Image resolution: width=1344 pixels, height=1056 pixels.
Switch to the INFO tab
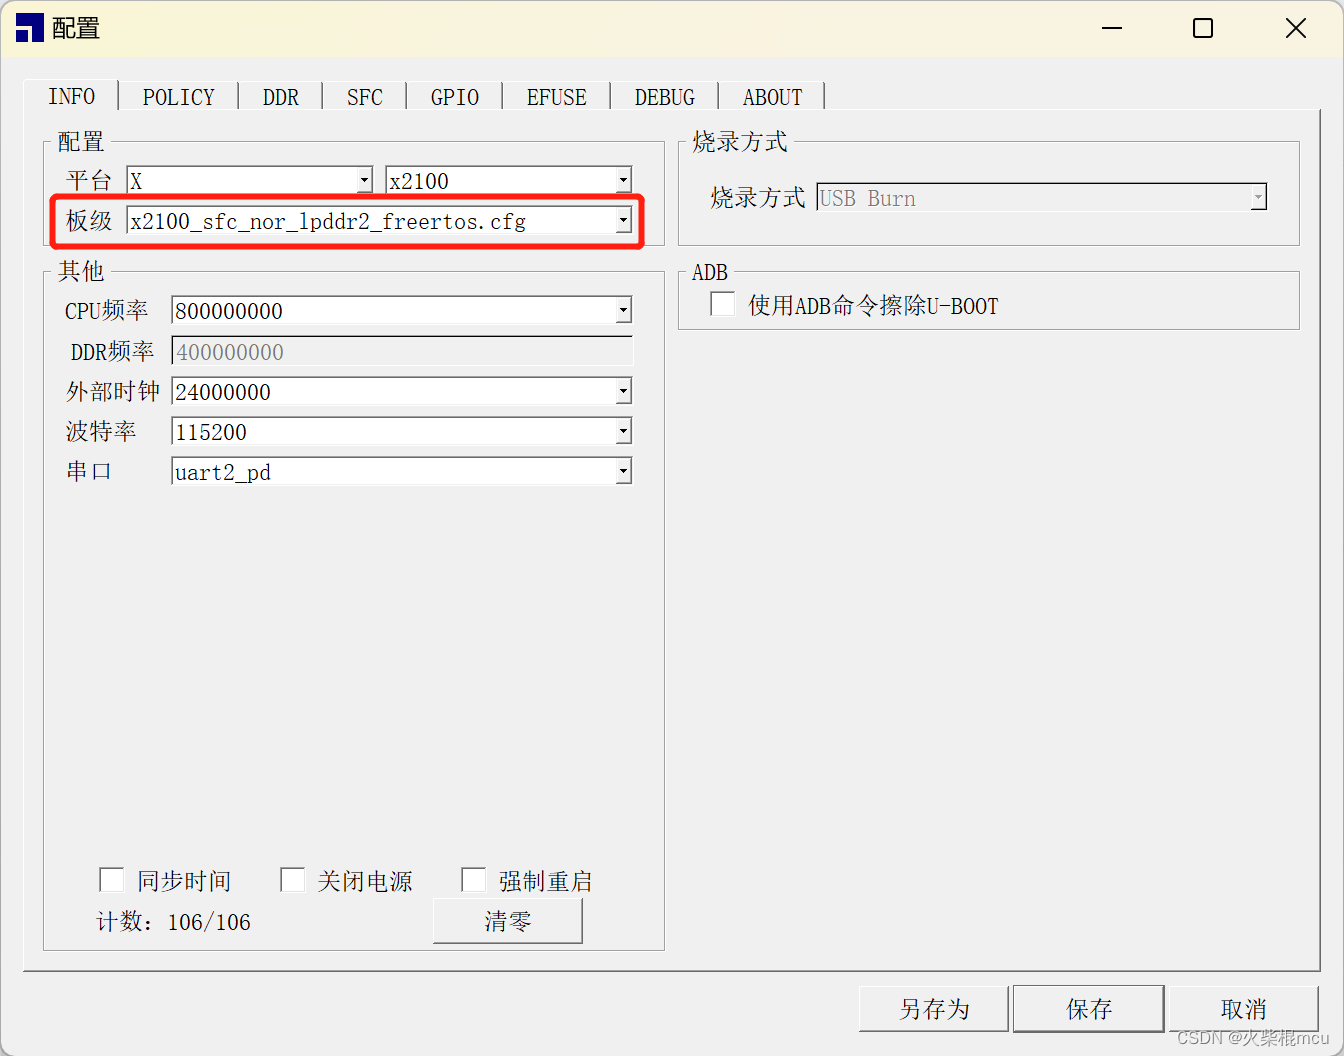tap(71, 97)
